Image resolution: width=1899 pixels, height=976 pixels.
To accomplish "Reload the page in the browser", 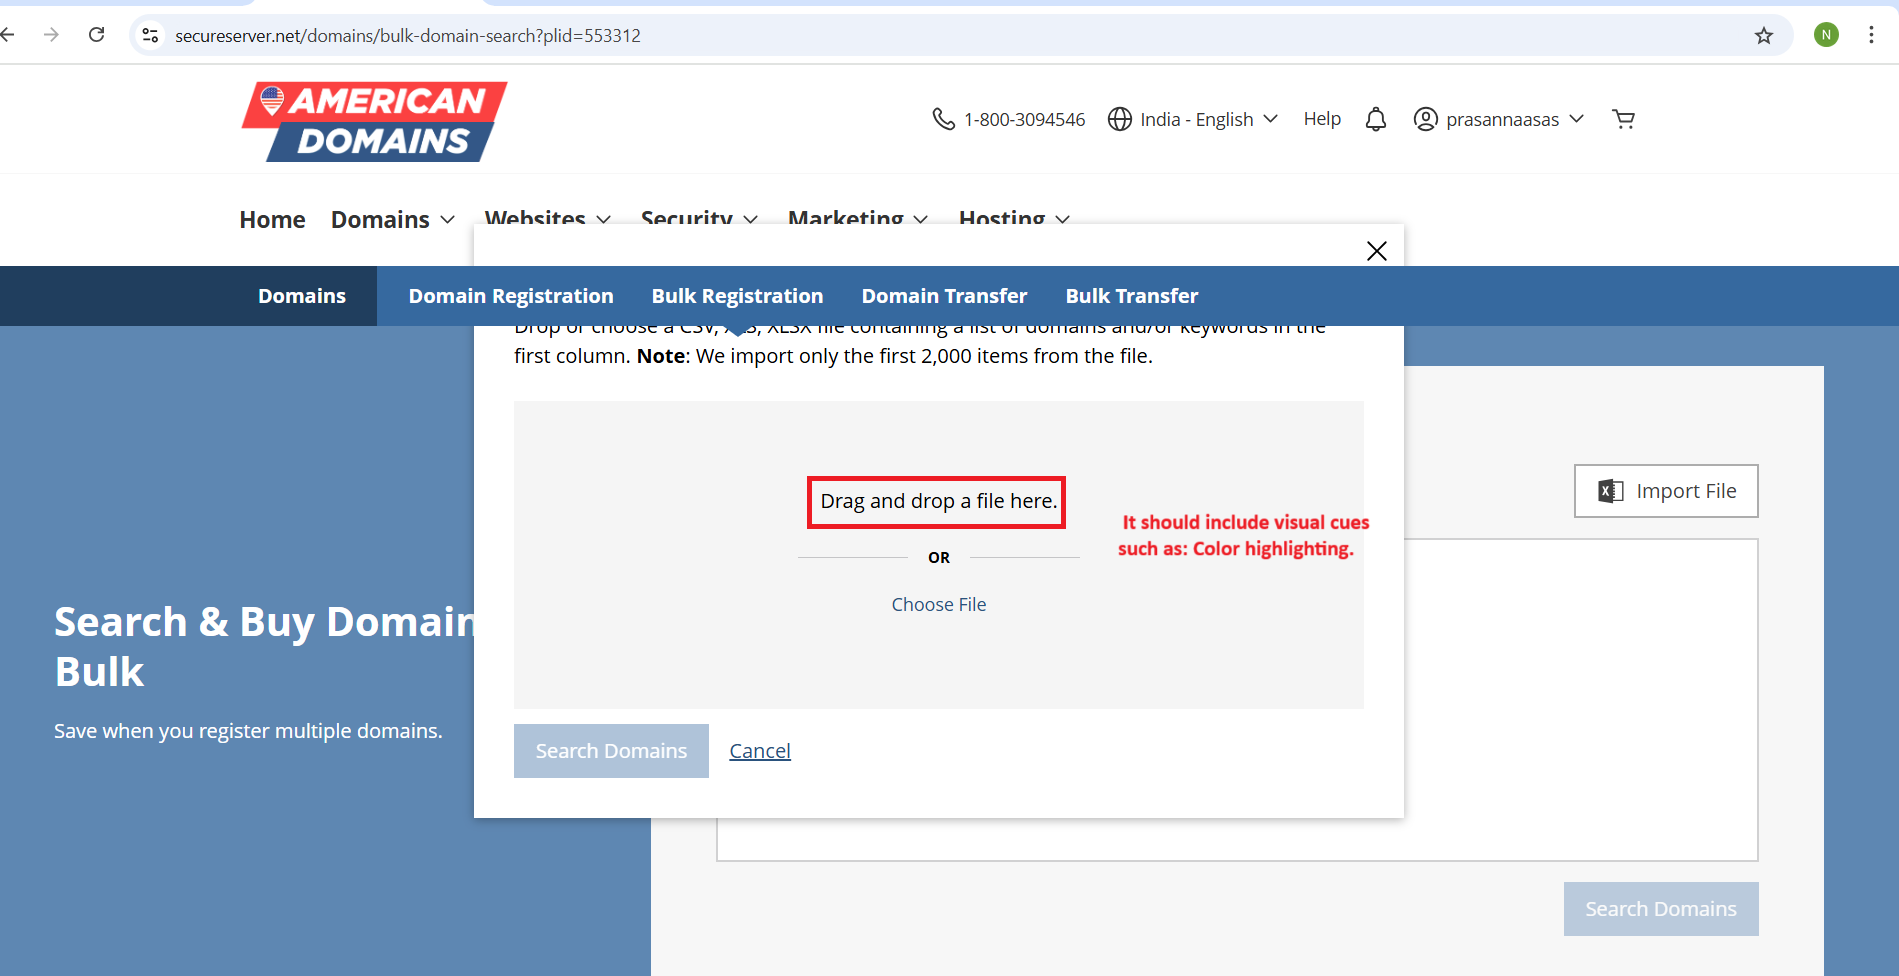I will pyautogui.click(x=97, y=35).
